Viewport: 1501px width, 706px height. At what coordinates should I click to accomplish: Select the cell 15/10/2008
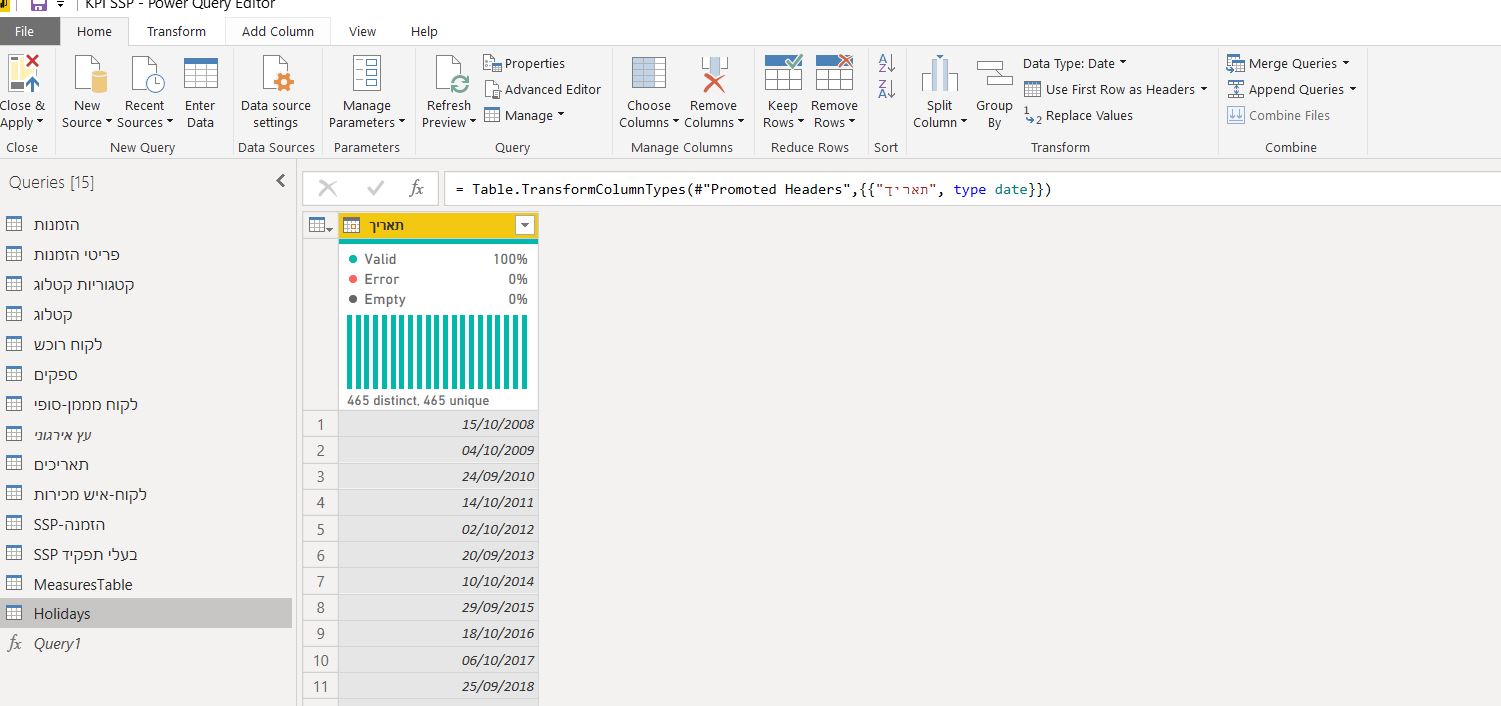[438, 424]
